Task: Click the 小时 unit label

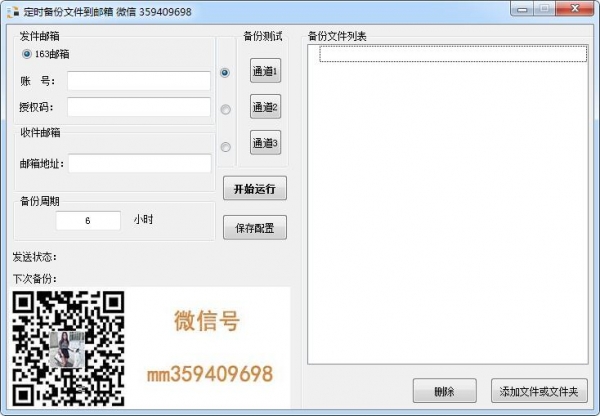Action: [143, 219]
